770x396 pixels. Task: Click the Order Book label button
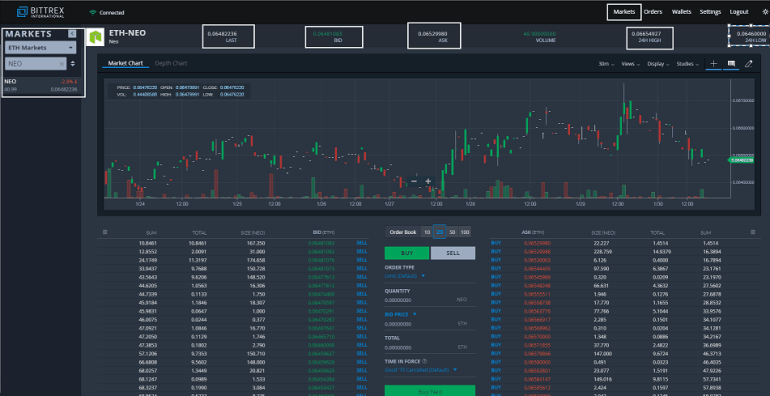pyautogui.click(x=403, y=232)
